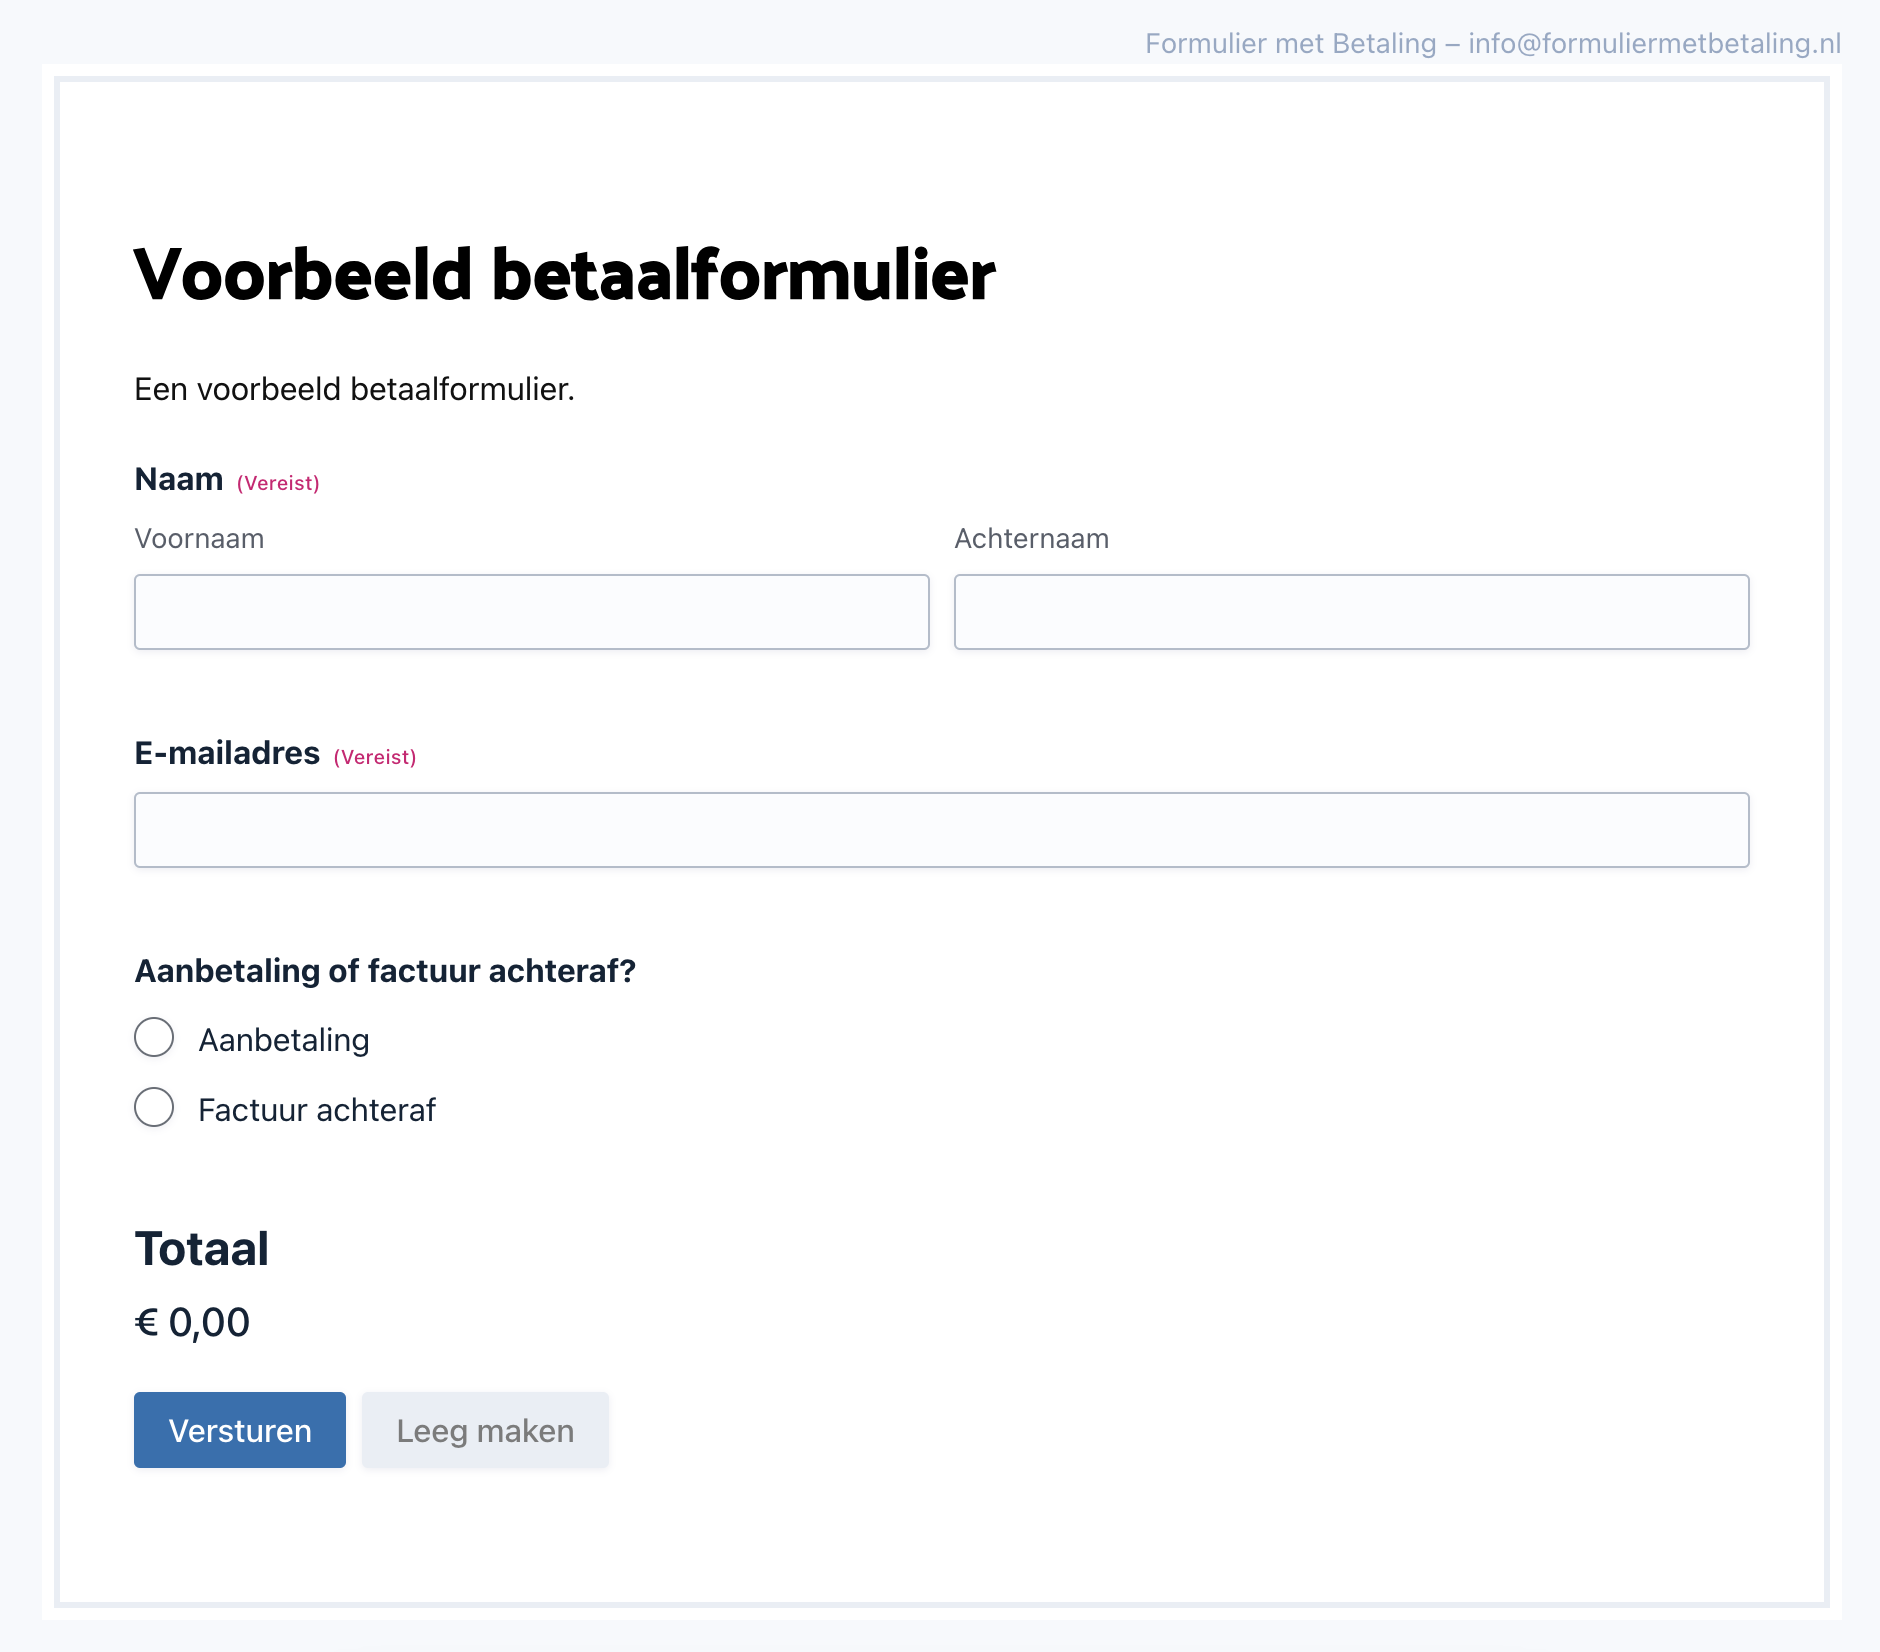Image resolution: width=1880 pixels, height=1652 pixels.
Task: Click the (Vereist) marker beside E-mailadres
Action: click(x=375, y=757)
